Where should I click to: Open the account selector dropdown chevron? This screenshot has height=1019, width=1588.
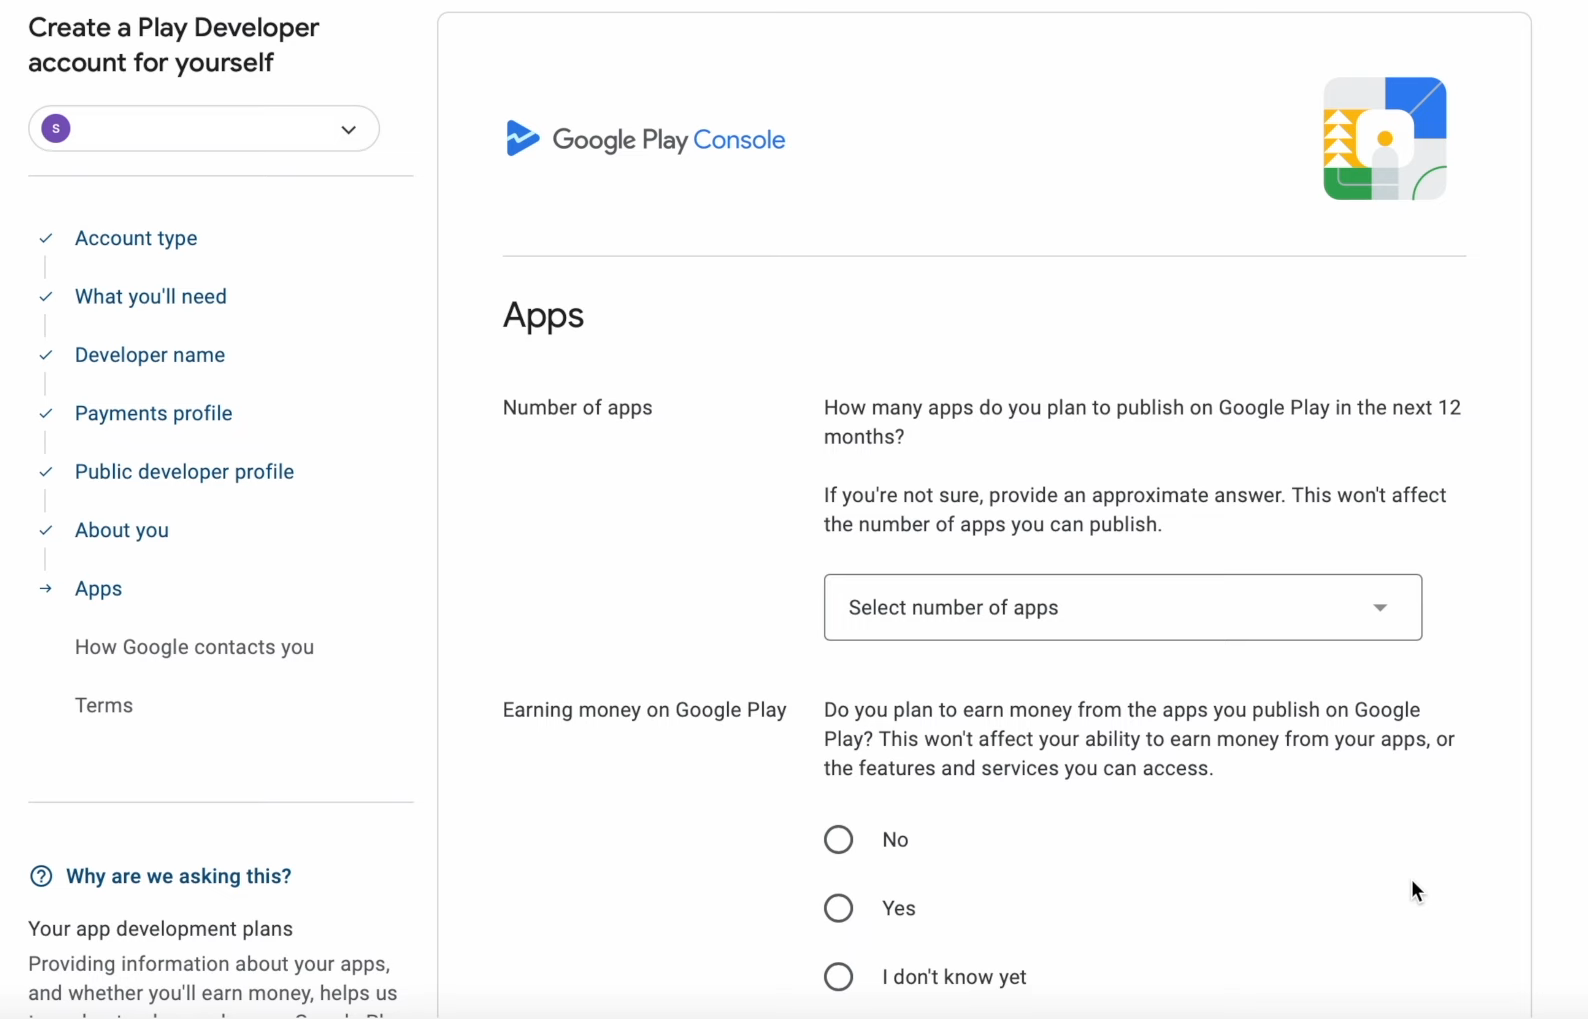(x=348, y=129)
